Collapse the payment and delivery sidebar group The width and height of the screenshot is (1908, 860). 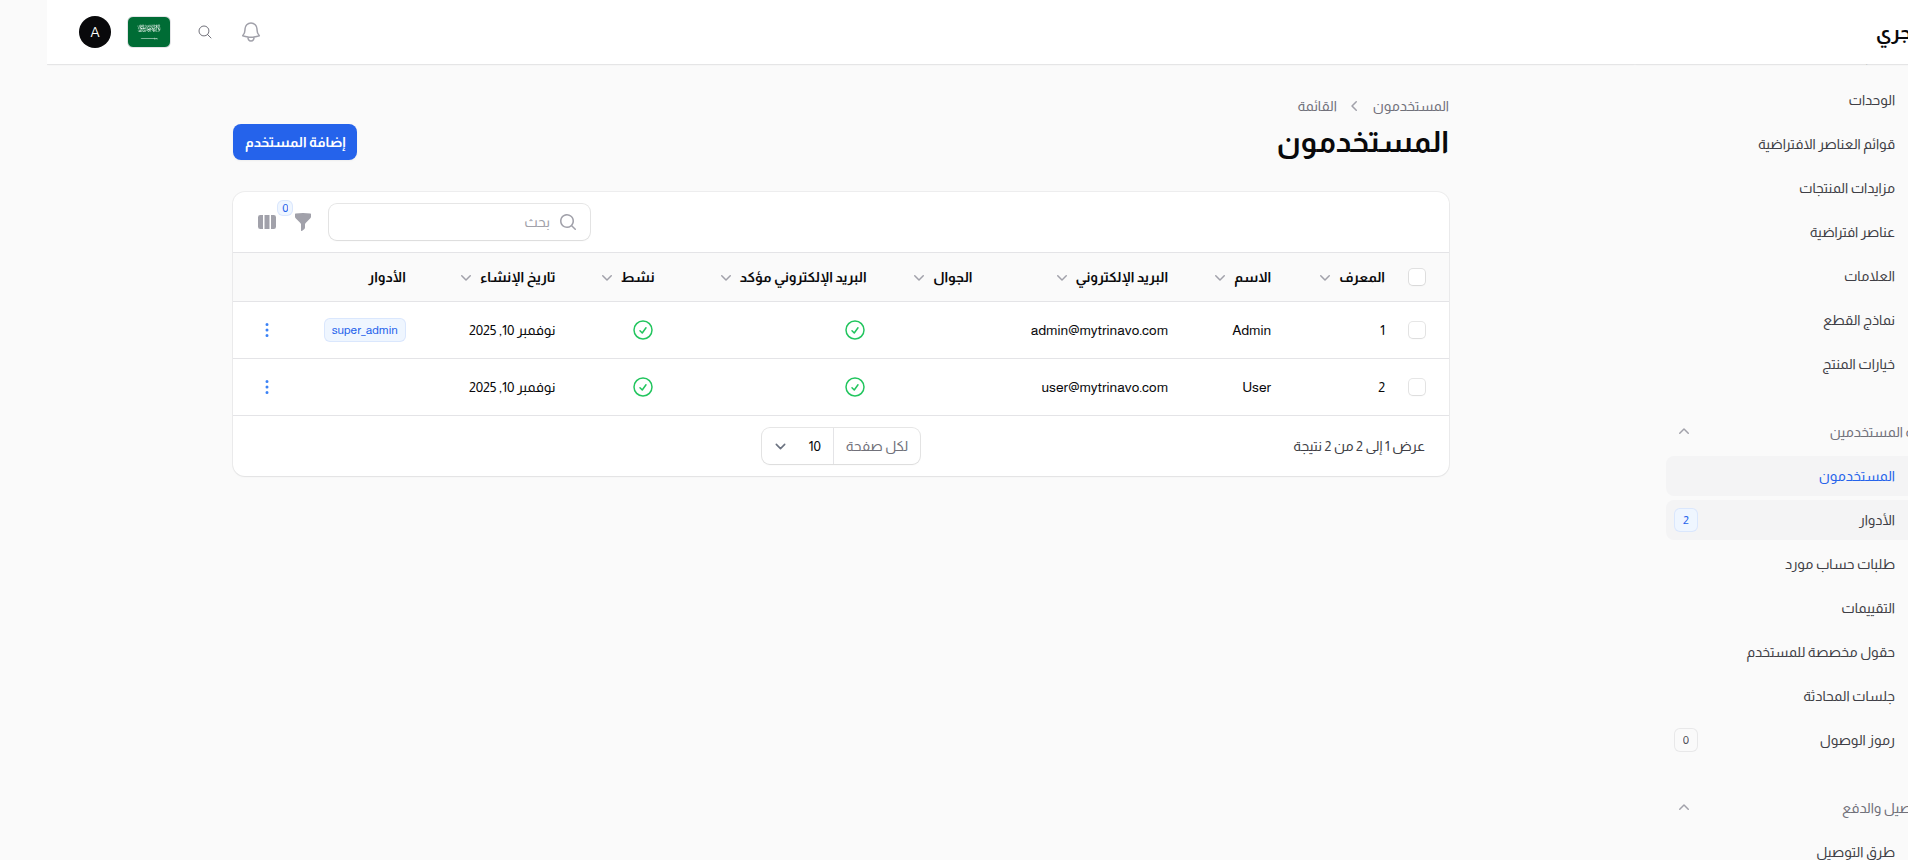1684,808
